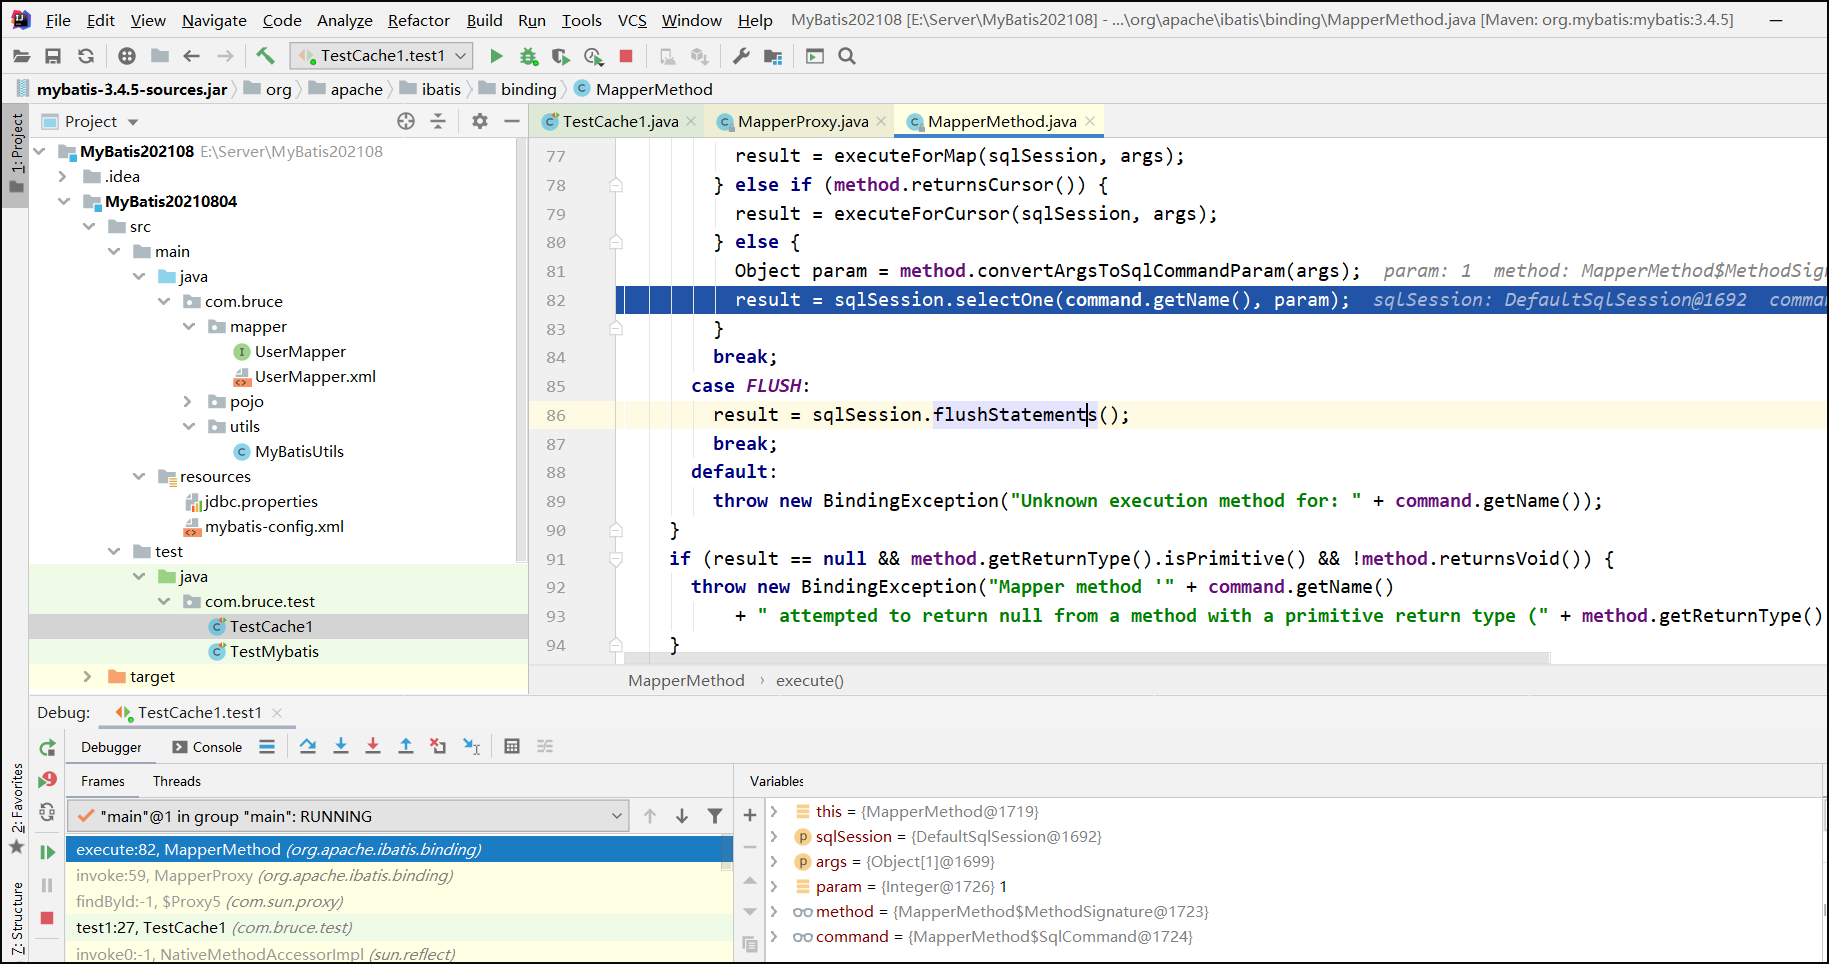Save all files with the floppy icon

[53, 56]
